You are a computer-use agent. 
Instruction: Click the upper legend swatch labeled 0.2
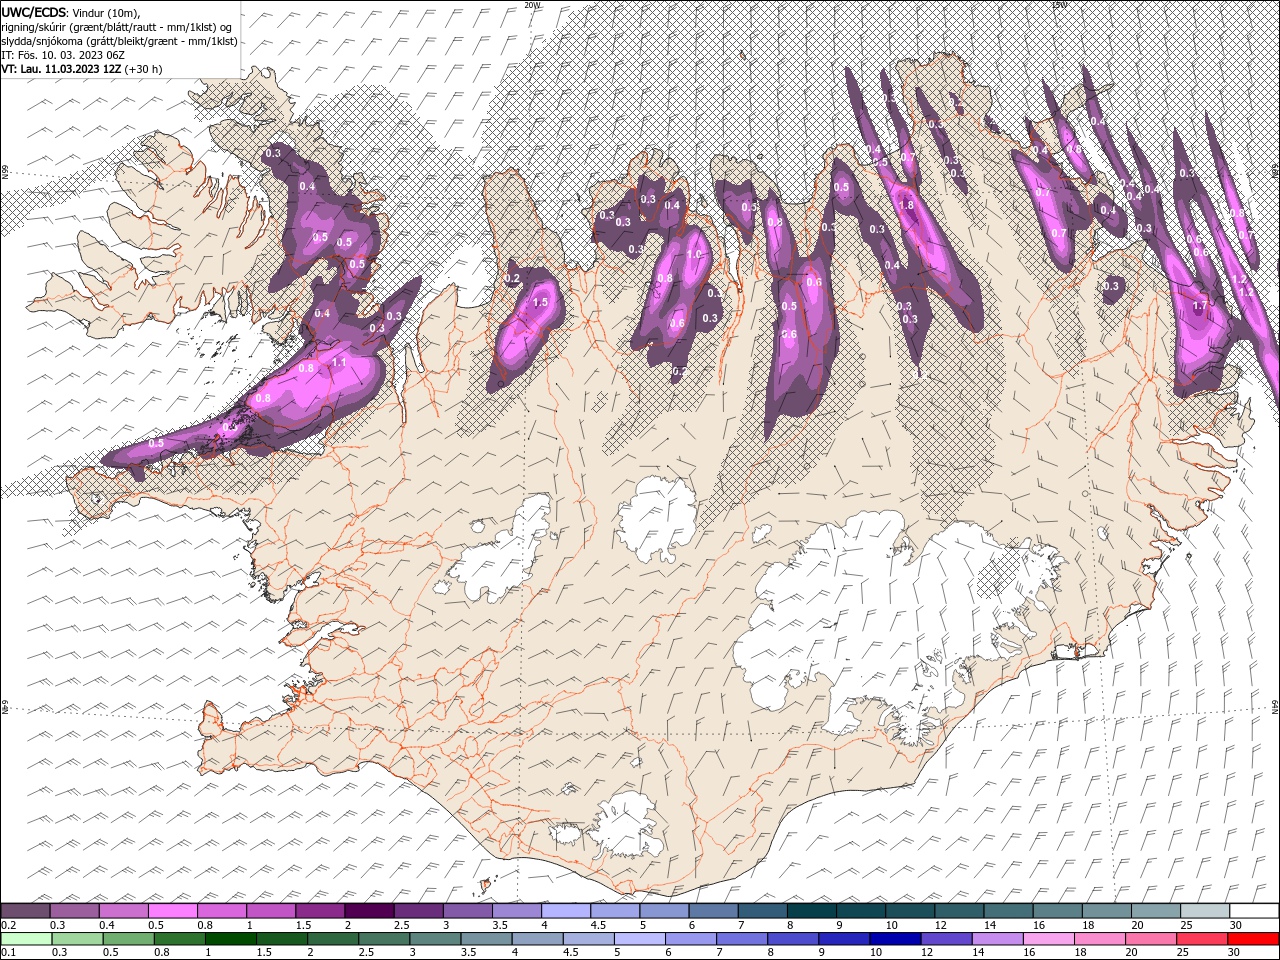(25, 911)
